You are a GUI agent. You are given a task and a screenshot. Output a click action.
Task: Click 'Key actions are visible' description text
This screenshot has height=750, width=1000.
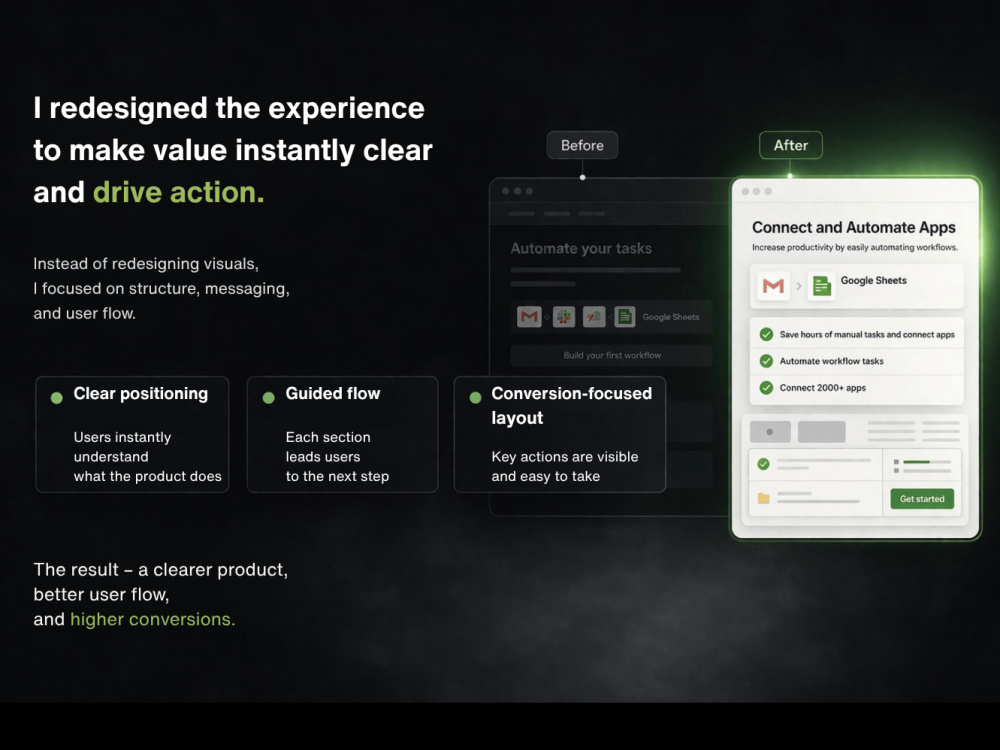coord(564,457)
